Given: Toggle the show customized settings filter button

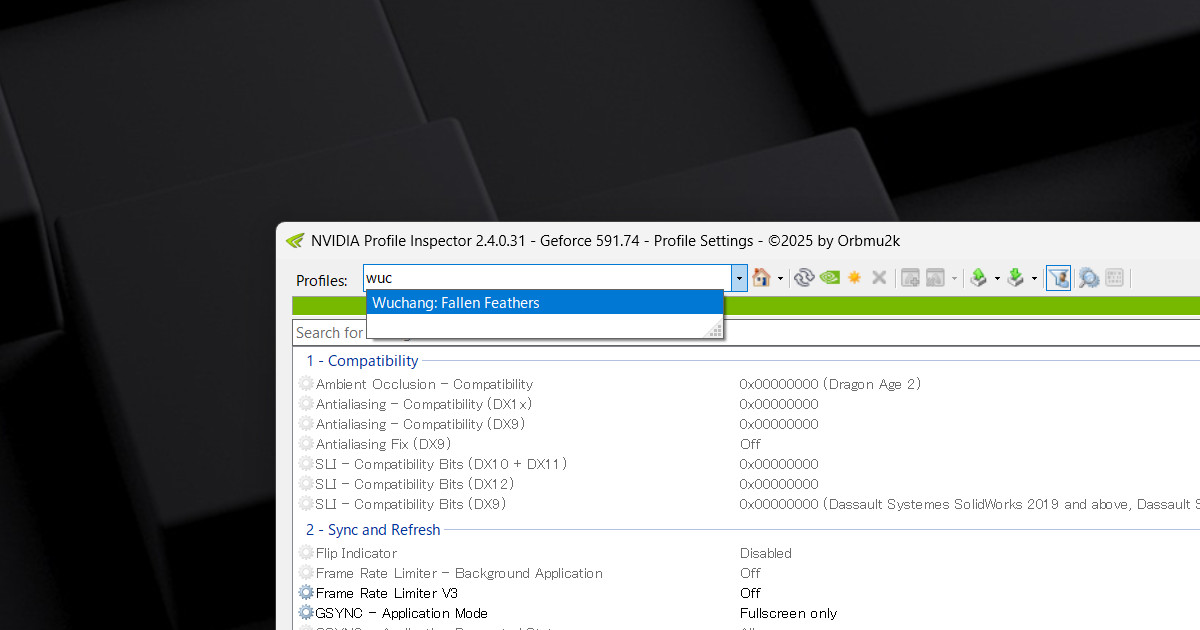Looking at the screenshot, I should point(1058,278).
